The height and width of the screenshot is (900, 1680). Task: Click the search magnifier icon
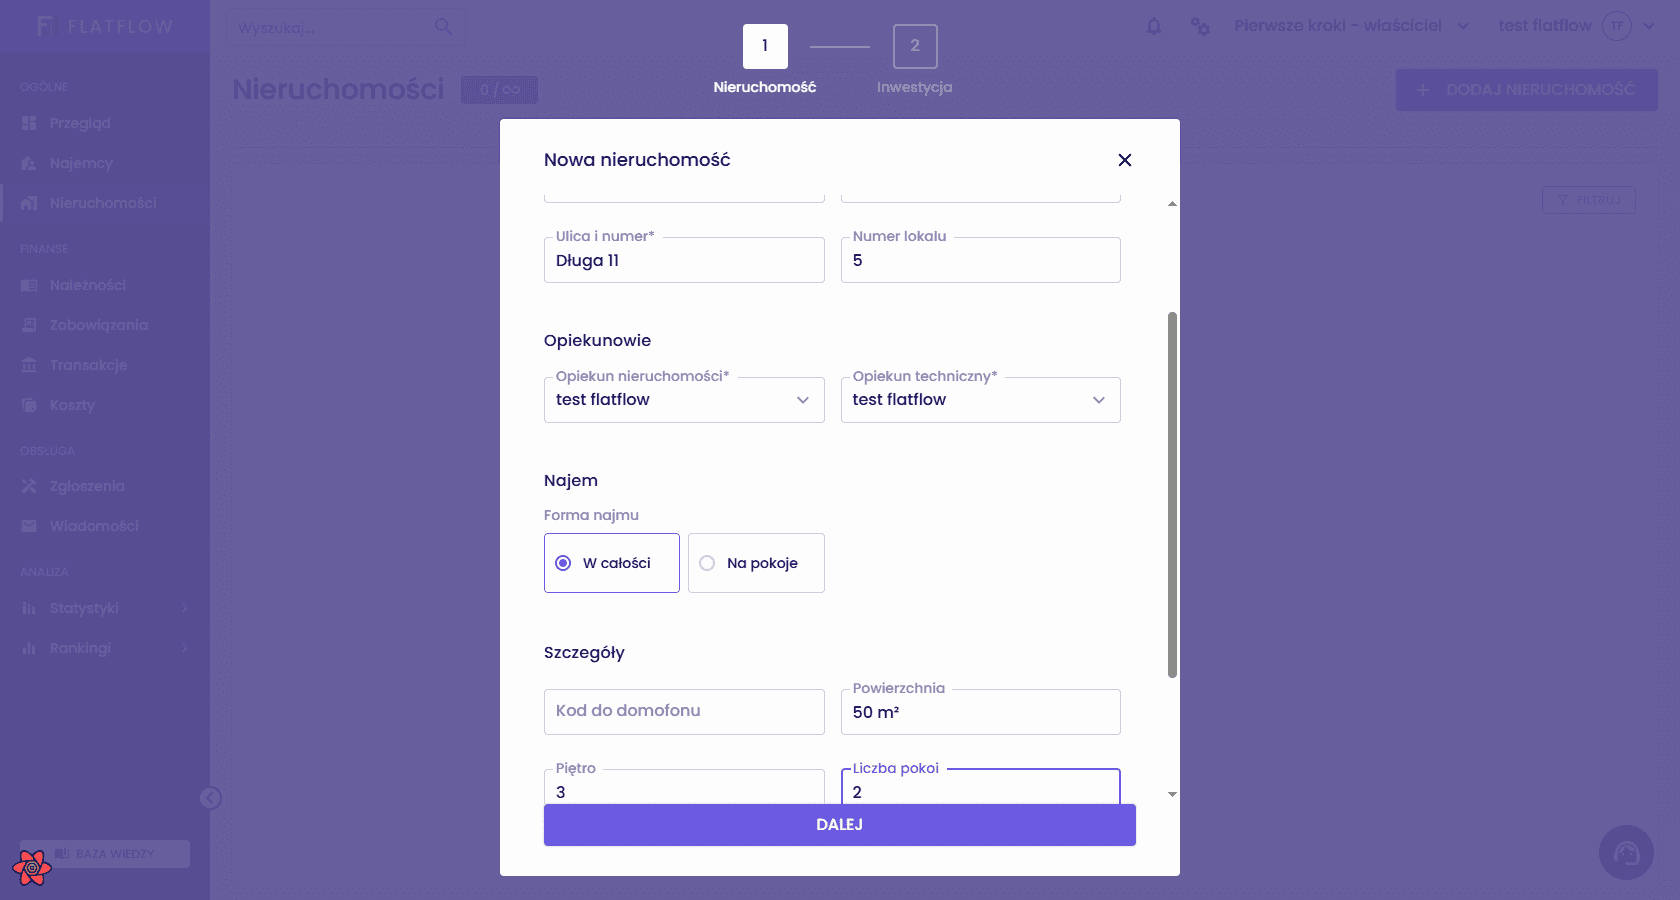point(443,27)
